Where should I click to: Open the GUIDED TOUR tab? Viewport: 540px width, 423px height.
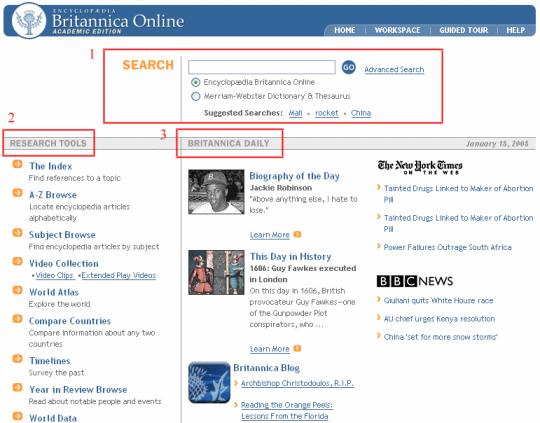click(x=464, y=30)
